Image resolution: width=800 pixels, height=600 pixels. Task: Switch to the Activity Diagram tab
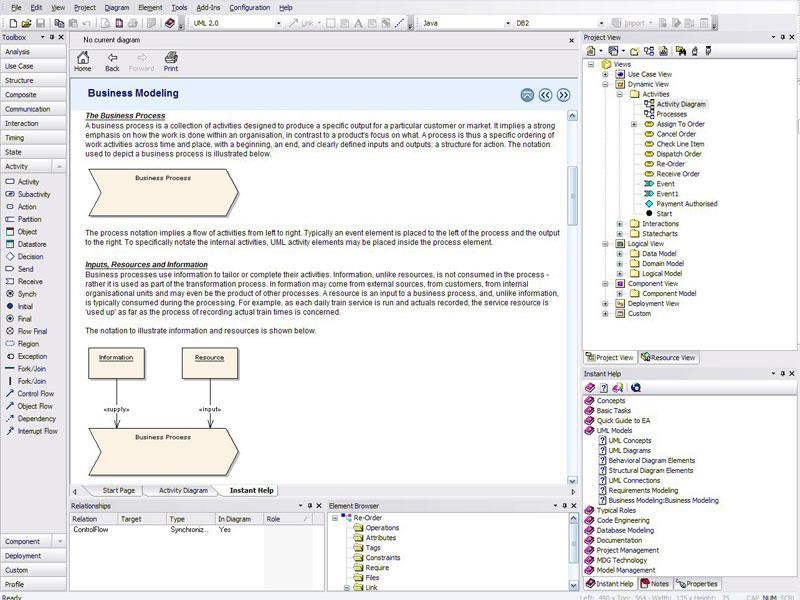pos(183,491)
